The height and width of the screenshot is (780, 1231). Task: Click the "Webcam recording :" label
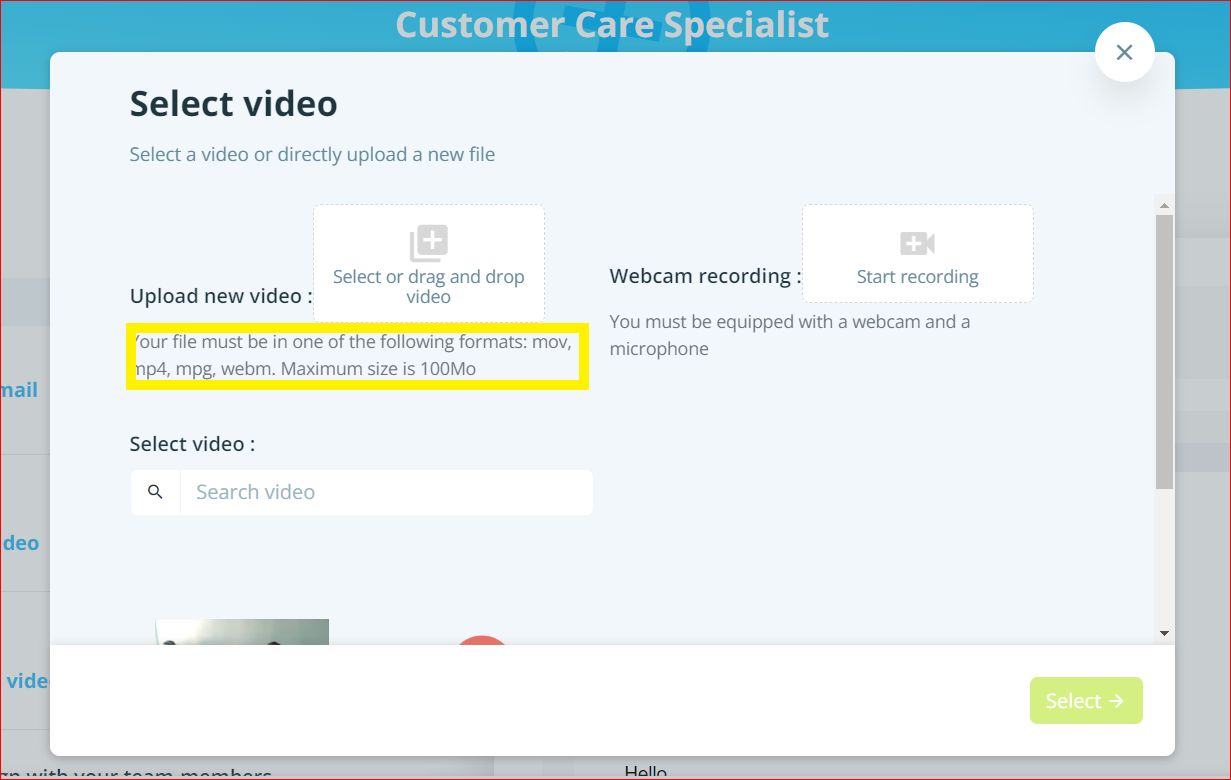point(705,276)
